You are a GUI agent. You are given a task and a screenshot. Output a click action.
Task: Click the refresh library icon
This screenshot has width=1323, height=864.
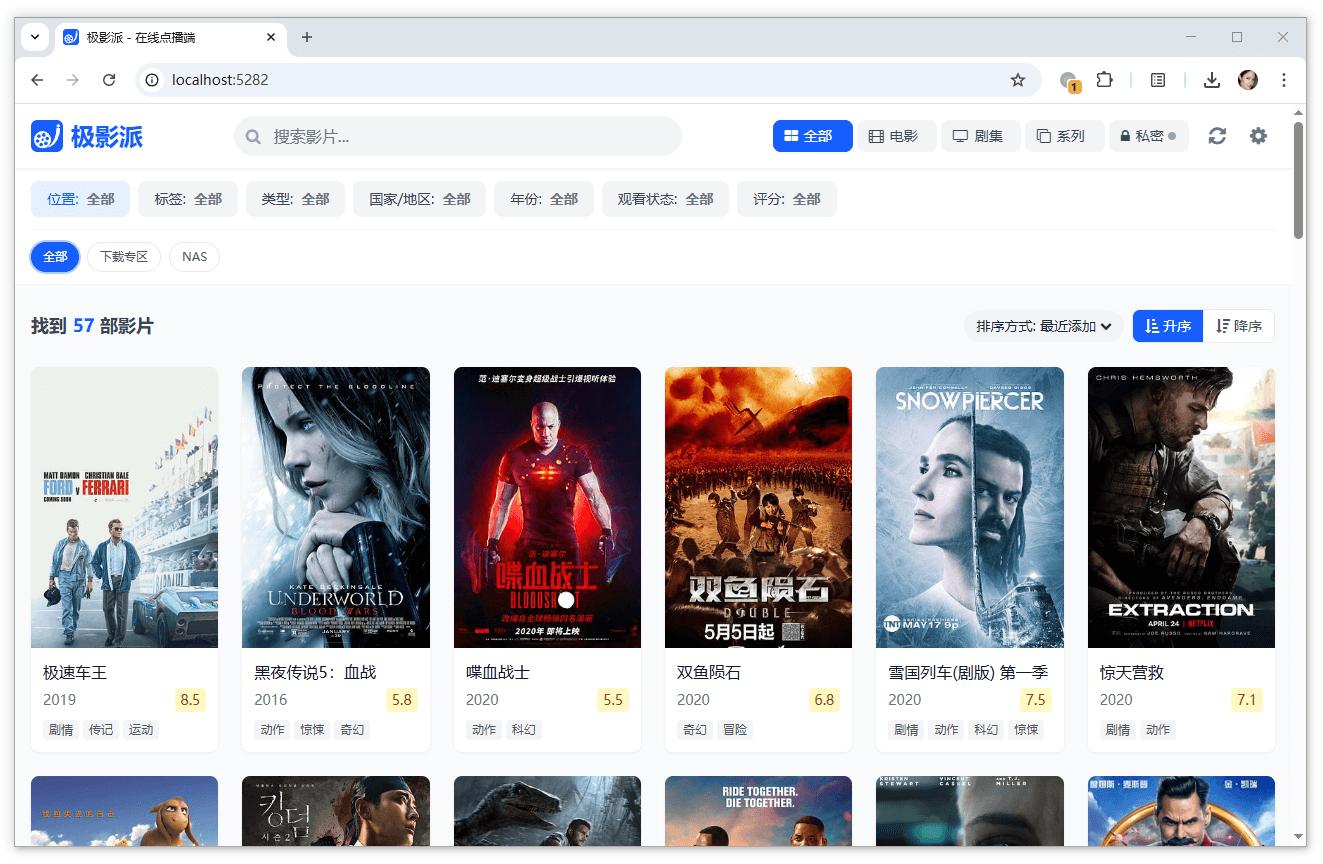click(1217, 136)
